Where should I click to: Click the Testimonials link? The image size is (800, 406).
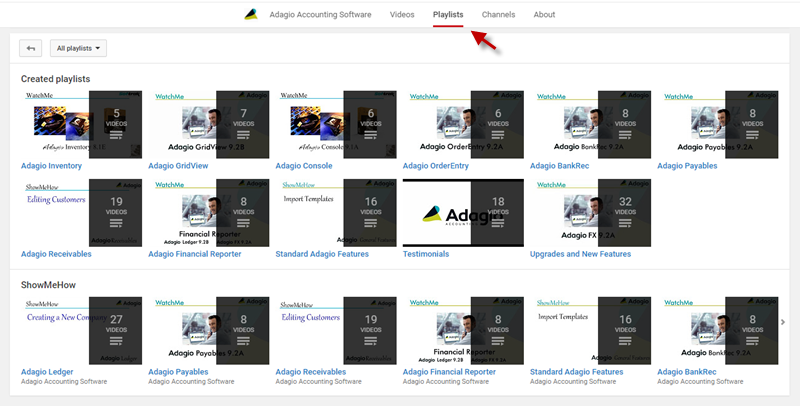pyautogui.click(x=426, y=254)
